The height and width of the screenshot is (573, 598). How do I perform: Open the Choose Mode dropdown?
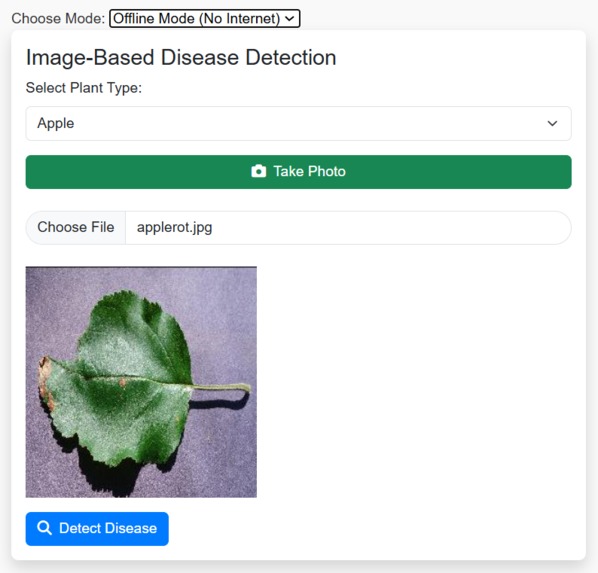tap(205, 19)
